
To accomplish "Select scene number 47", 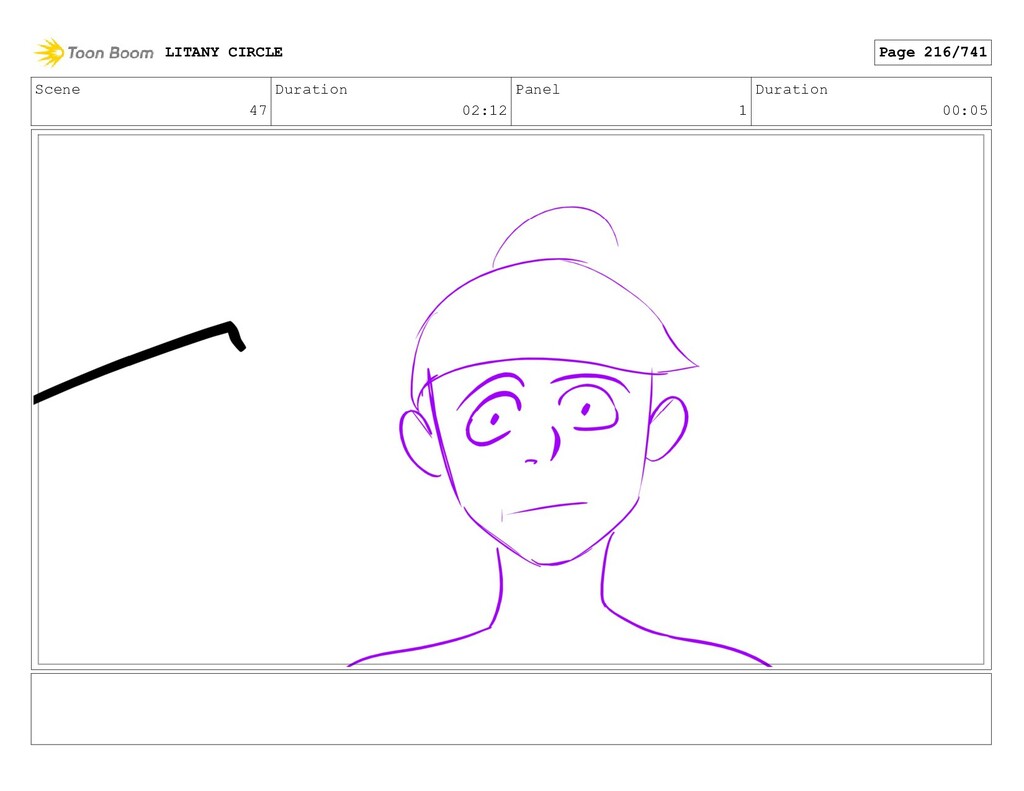I will [x=258, y=110].
